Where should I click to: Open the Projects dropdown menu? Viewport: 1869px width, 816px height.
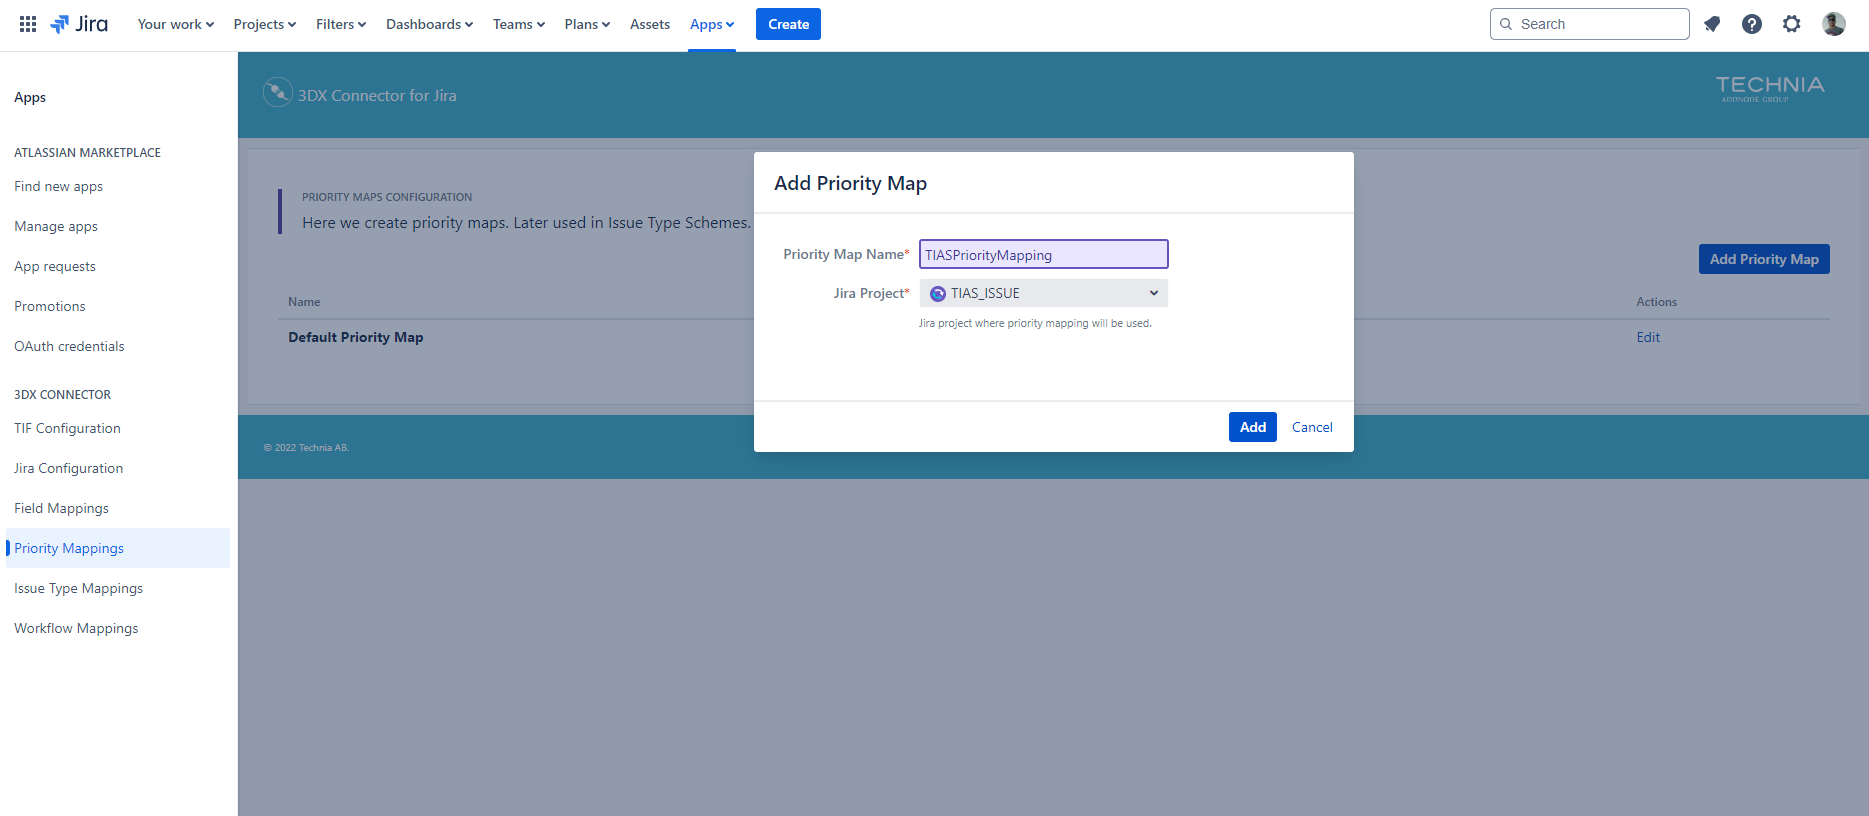(x=264, y=24)
